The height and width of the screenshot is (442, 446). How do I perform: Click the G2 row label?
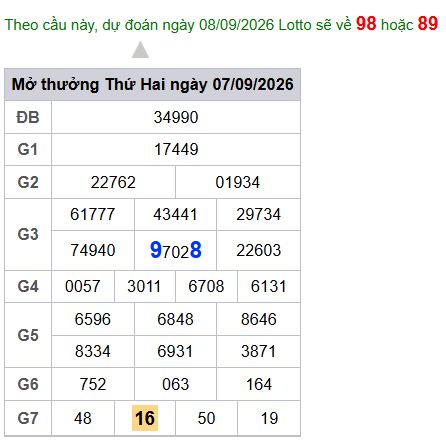pyautogui.click(x=28, y=182)
